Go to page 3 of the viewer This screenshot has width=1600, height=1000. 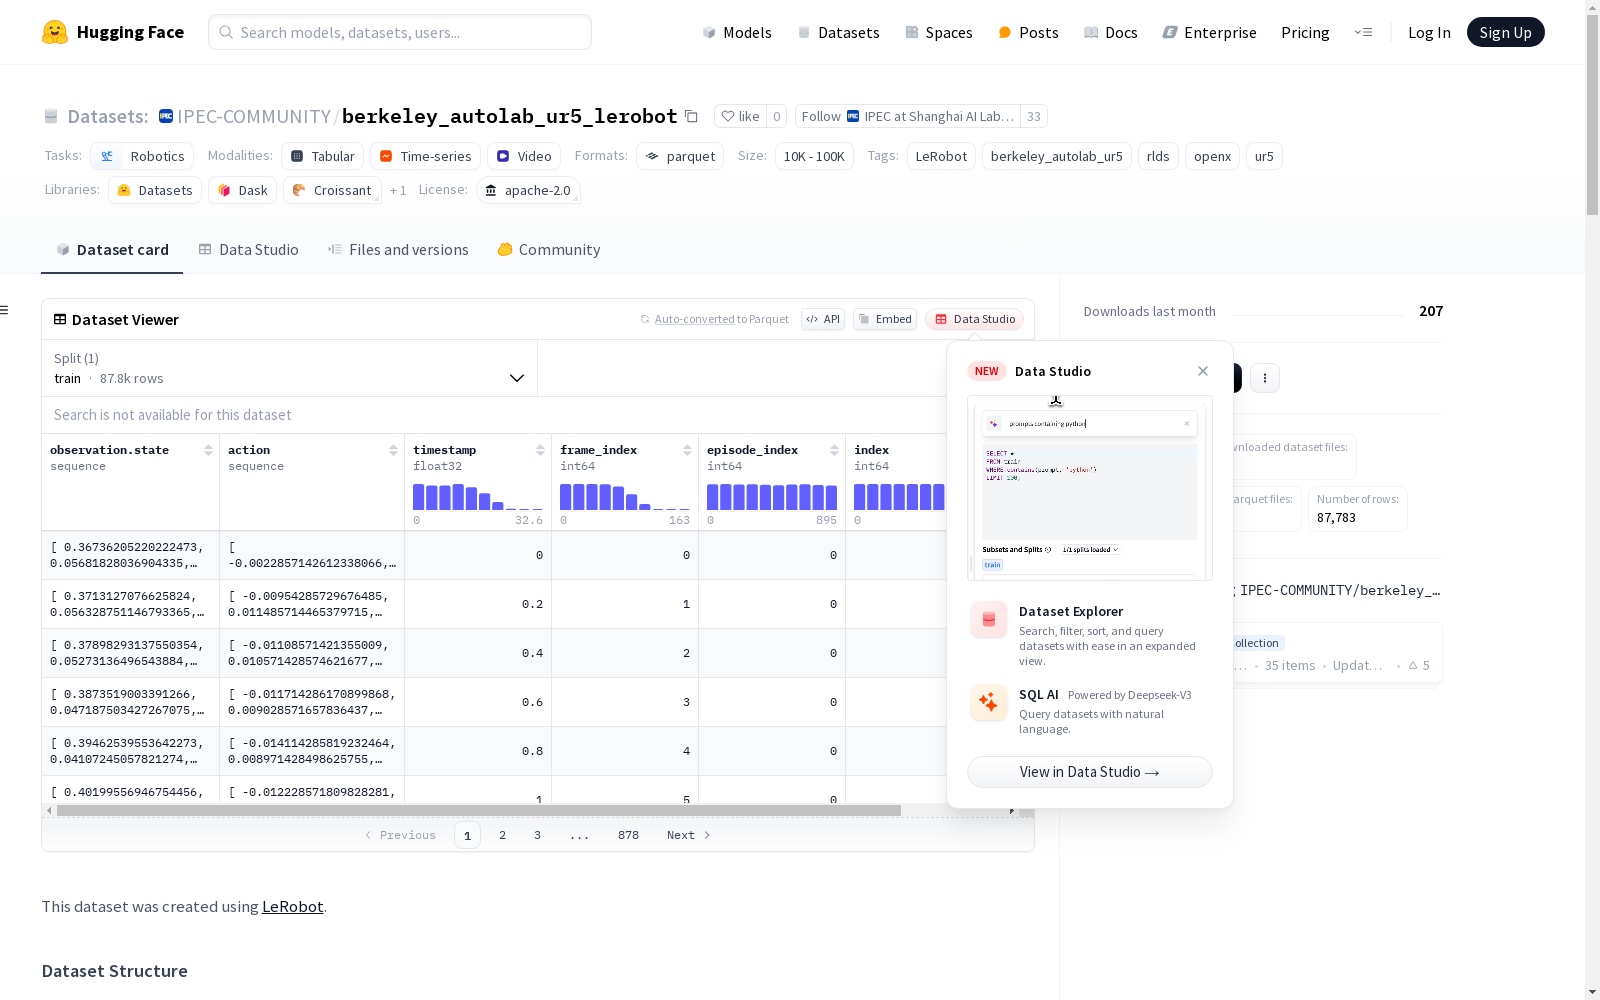[x=537, y=835]
